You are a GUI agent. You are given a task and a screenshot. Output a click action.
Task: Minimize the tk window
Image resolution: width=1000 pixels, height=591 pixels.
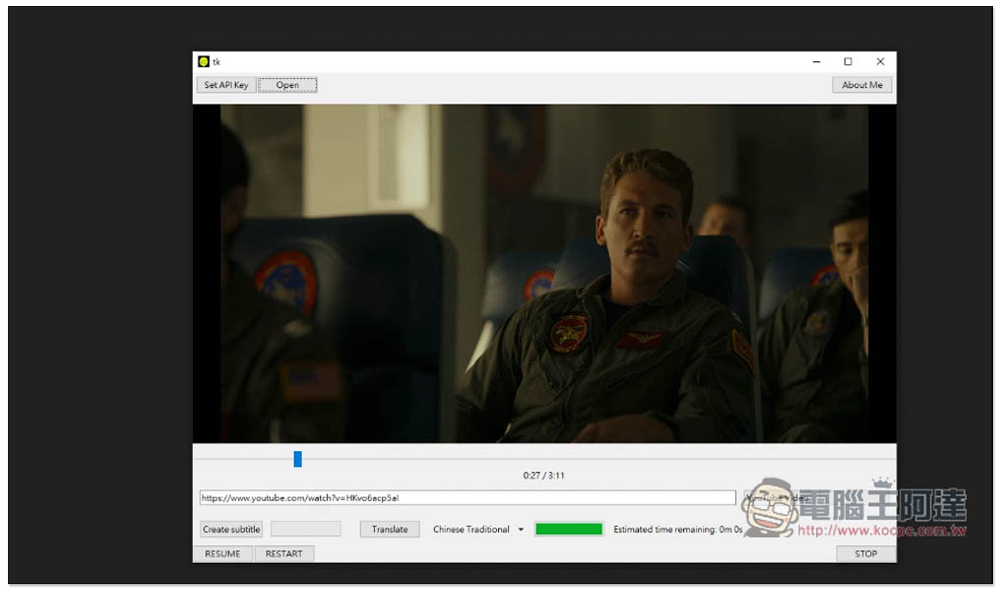click(x=815, y=62)
